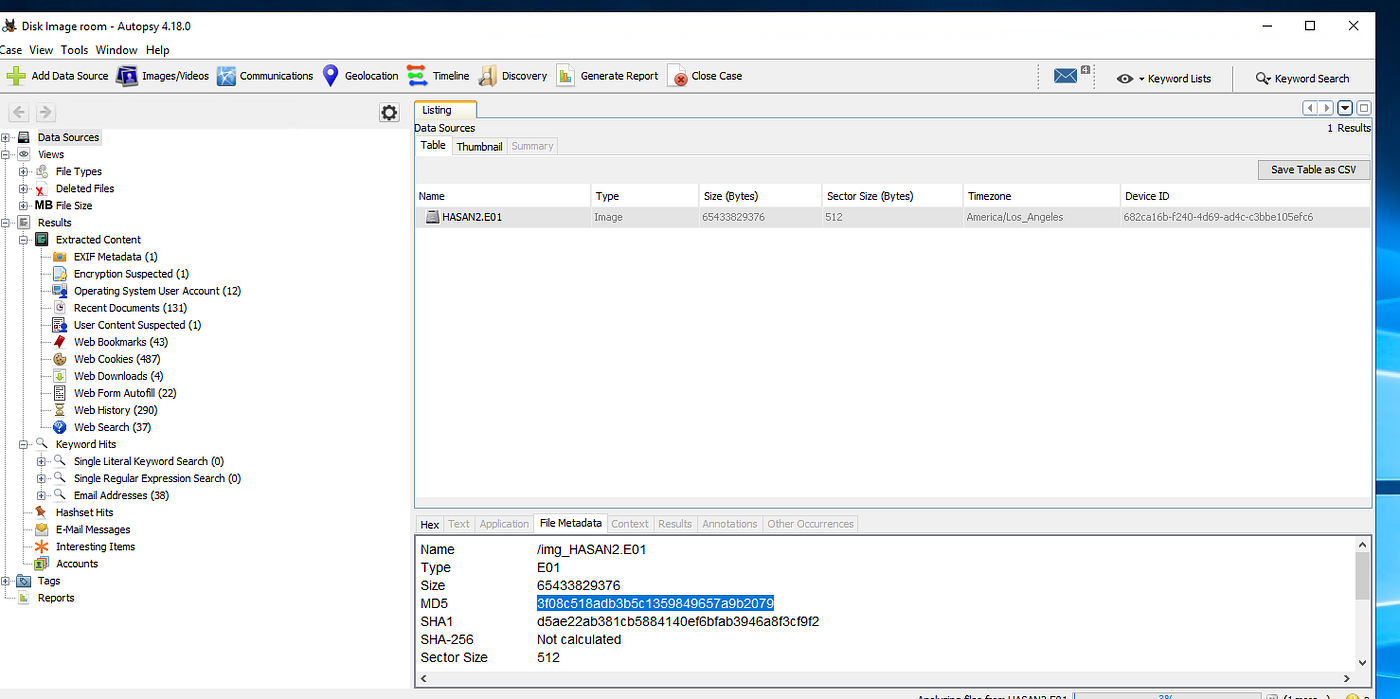Collapse the Extracted Content node

click(24, 239)
